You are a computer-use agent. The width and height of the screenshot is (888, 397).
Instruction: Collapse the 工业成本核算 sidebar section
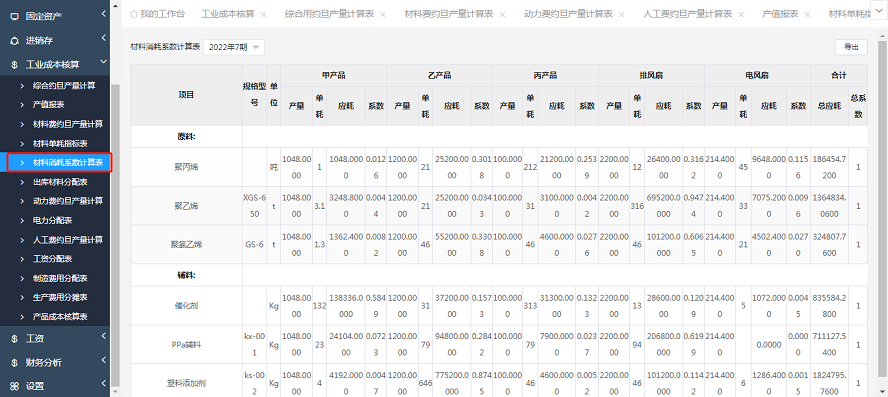[x=104, y=63]
